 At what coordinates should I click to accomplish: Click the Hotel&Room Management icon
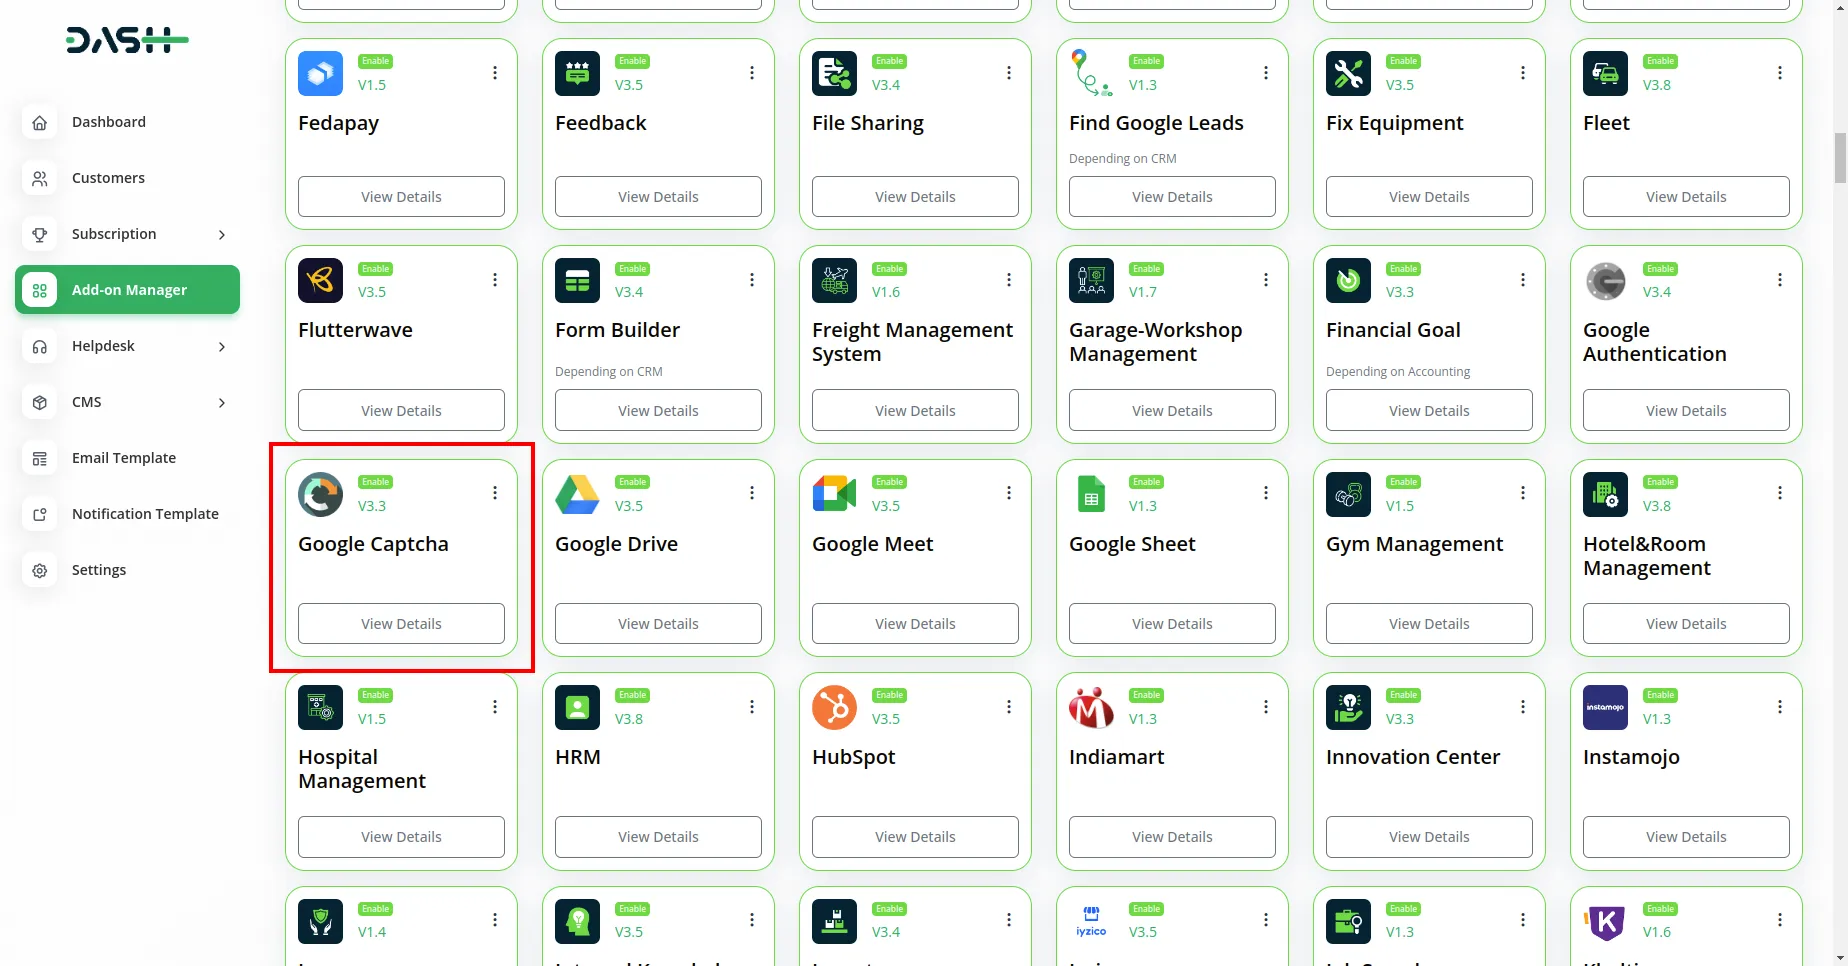click(1605, 494)
